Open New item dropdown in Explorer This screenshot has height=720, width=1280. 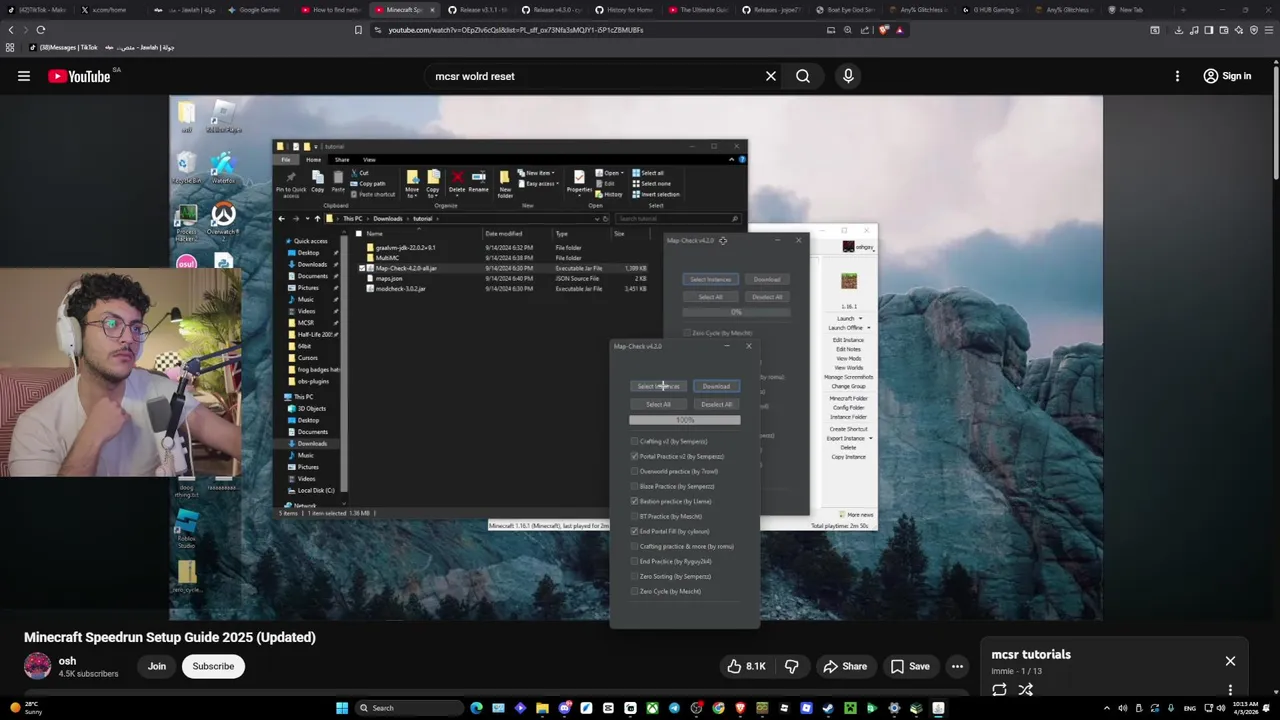click(537, 173)
